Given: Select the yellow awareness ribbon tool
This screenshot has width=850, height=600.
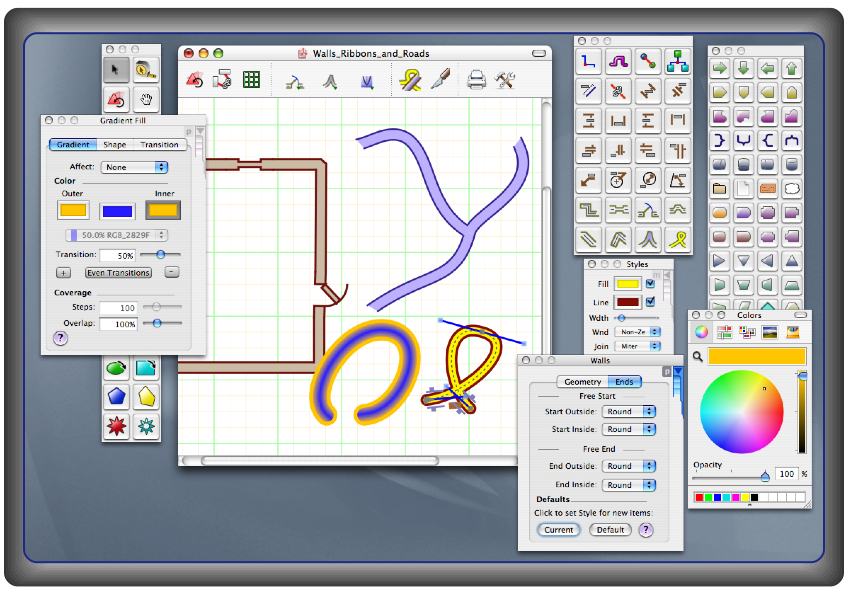Looking at the screenshot, I should pos(678,239).
